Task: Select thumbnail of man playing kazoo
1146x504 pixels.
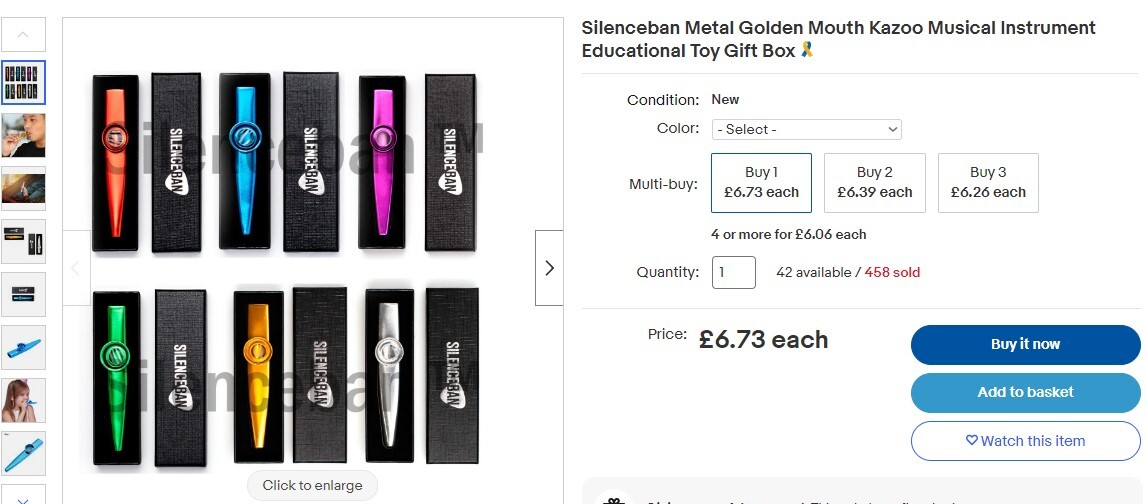Action: (x=23, y=135)
